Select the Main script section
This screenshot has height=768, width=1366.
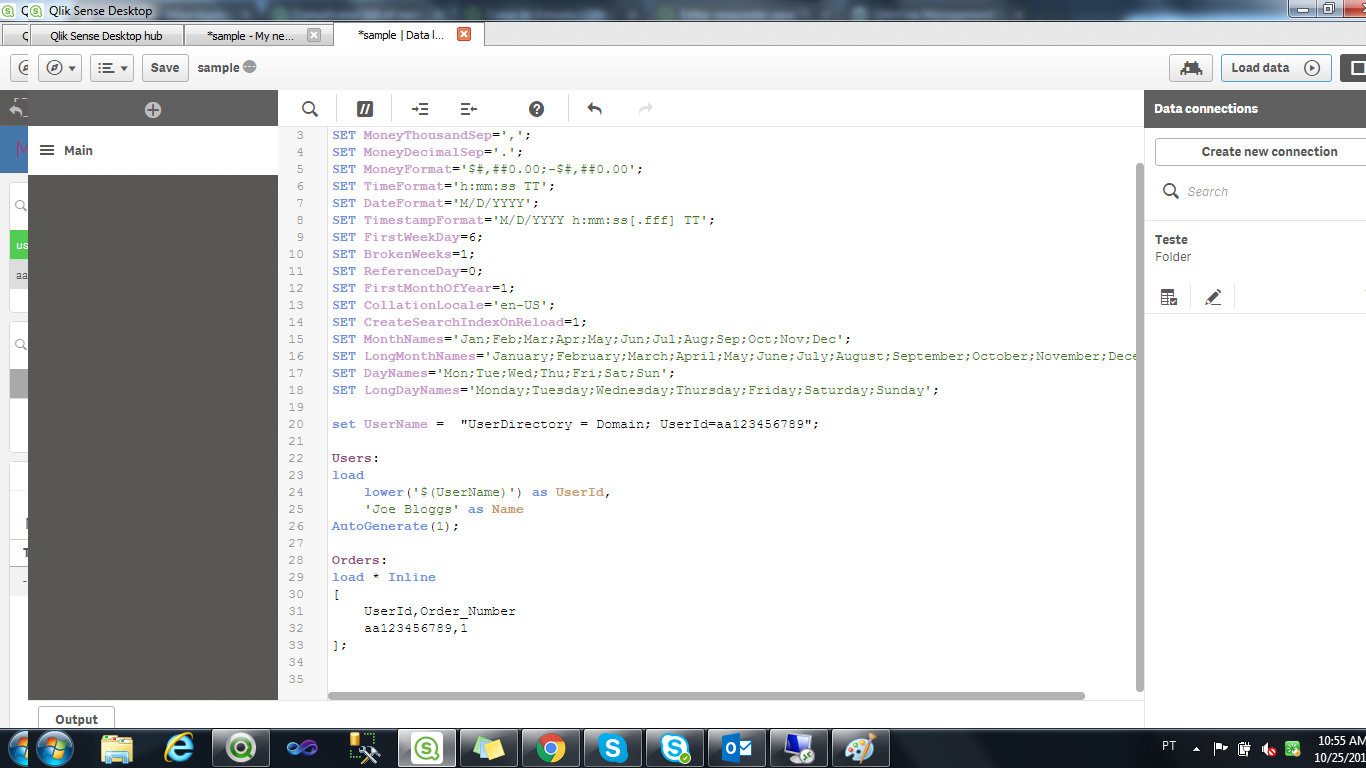point(153,151)
